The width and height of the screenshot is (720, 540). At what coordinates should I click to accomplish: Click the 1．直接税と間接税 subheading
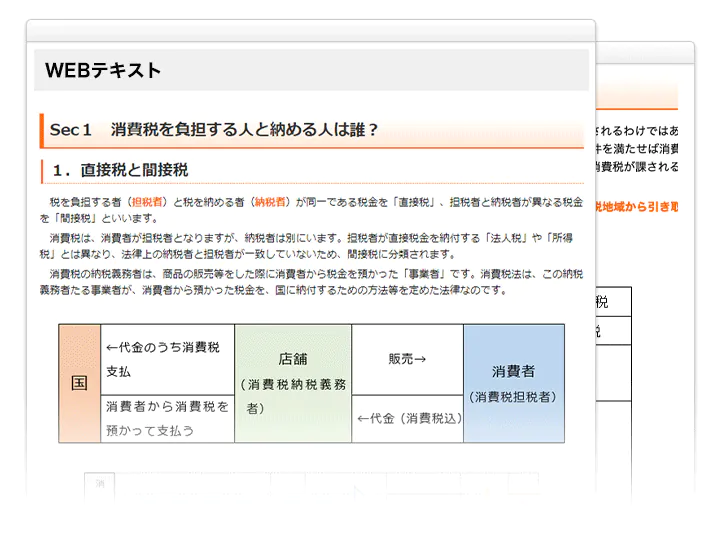pyautogui.click(x=120, y=170)
